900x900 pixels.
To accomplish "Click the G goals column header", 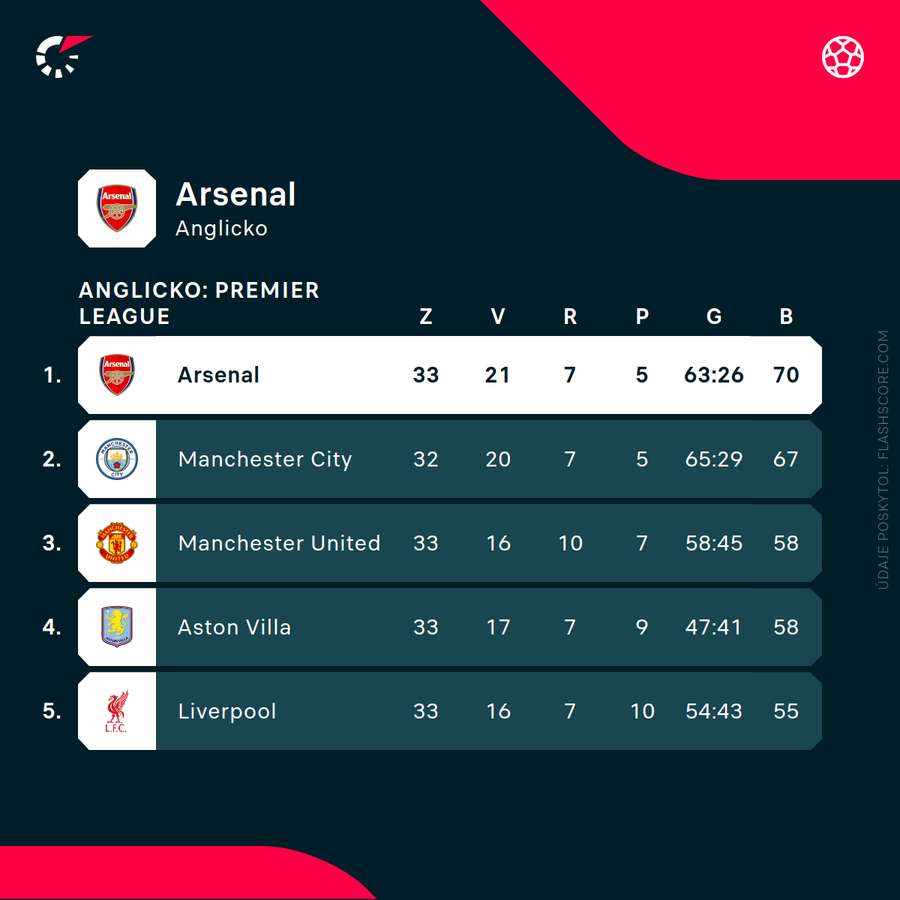I will click(714, 317).
